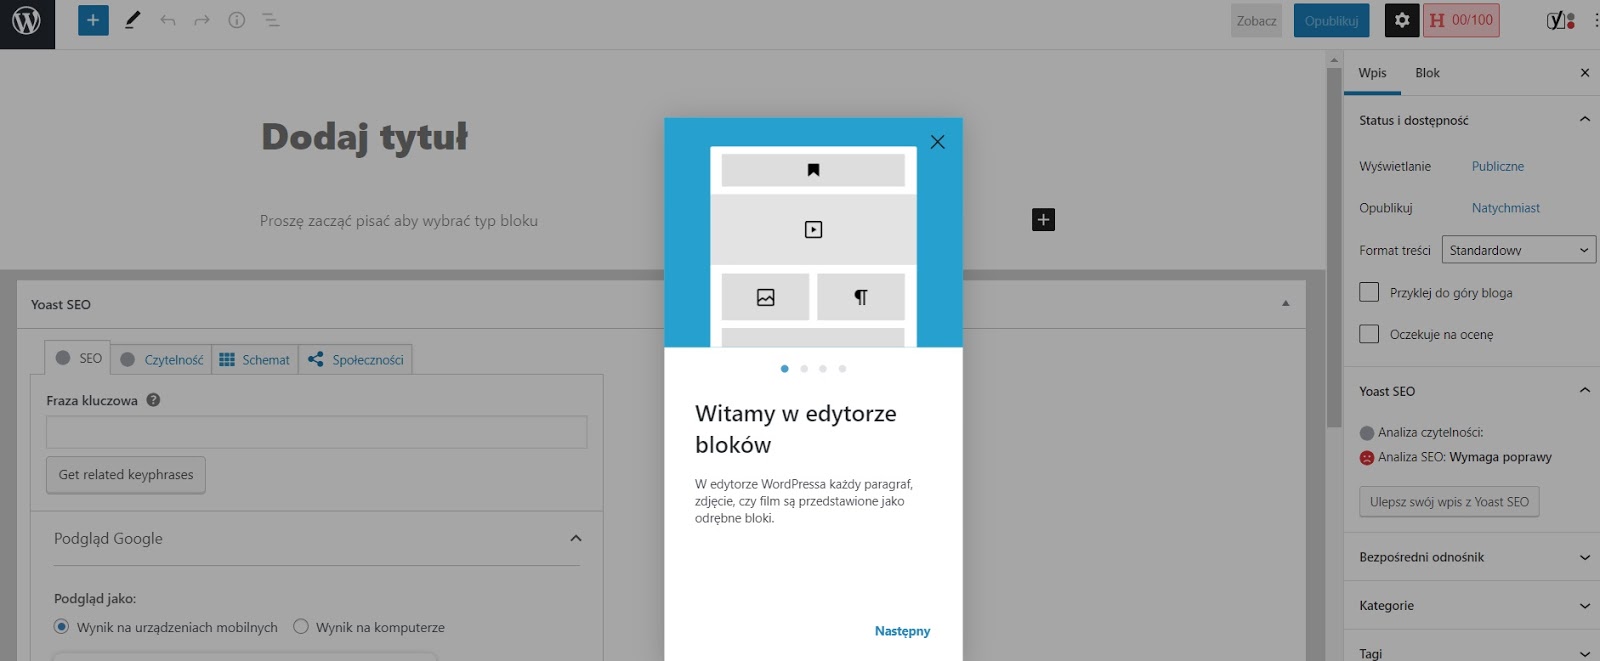Enable Przyklej do góry bloga checkbox

(1369, 292)
